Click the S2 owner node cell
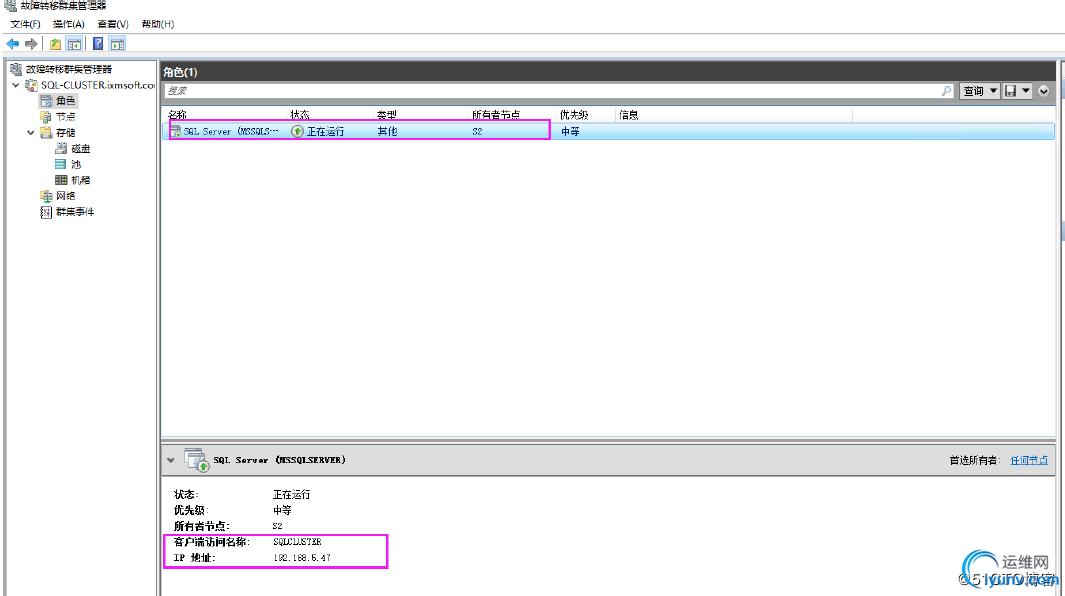Screen dimensions: 1065x596 click(x=477, y=131)
